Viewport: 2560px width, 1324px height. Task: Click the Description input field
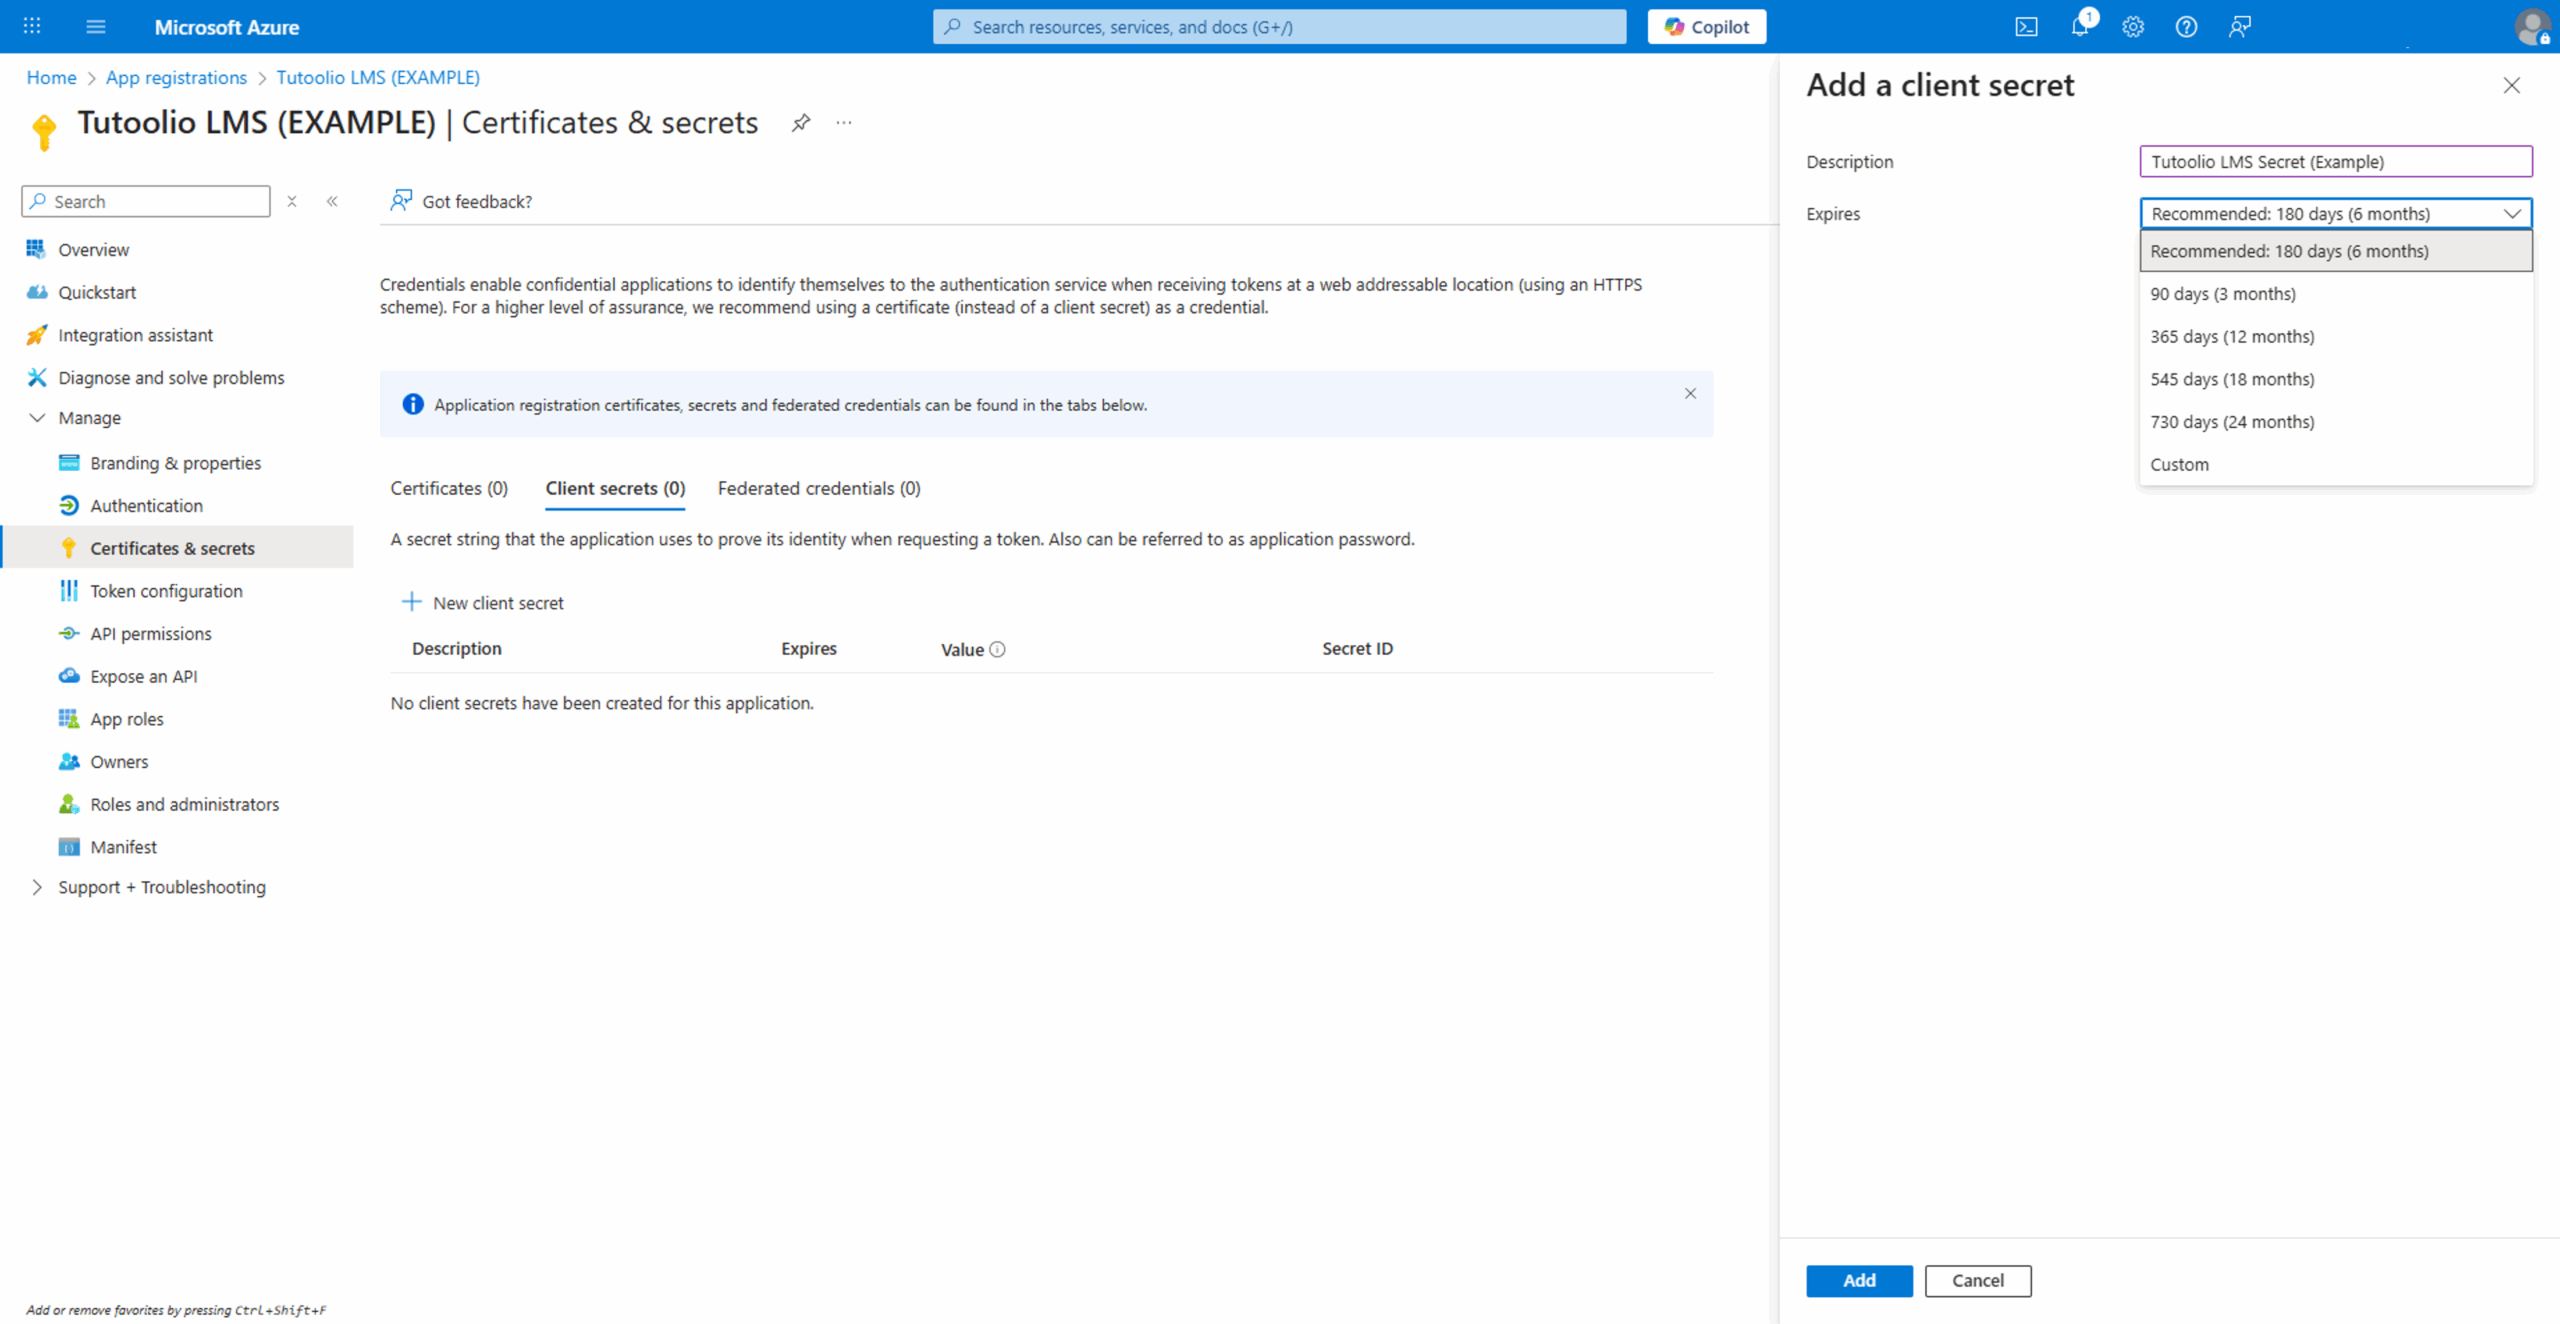tap(2335, 161)
